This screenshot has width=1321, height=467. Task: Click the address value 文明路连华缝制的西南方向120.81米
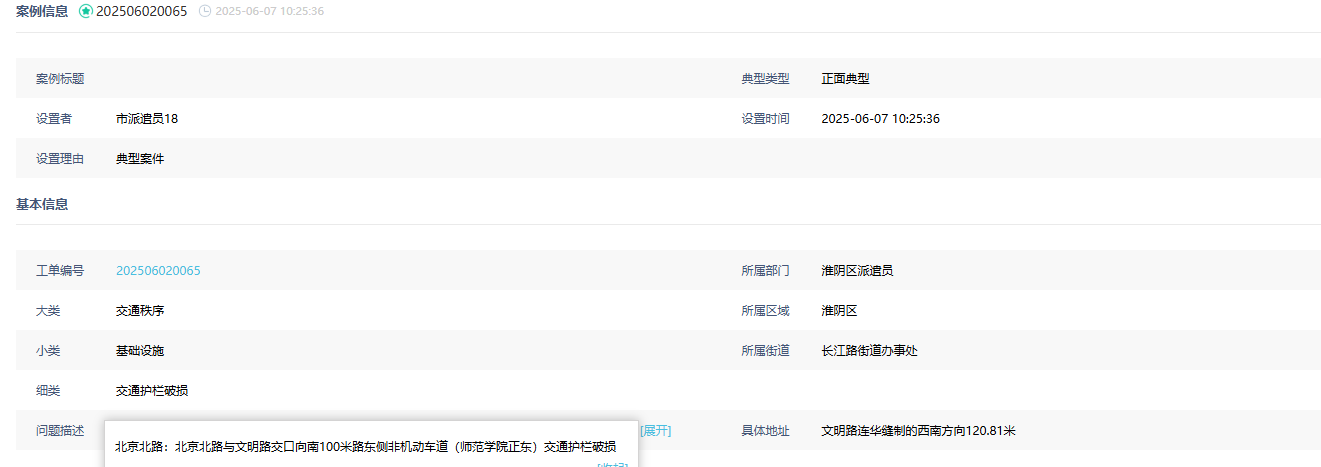(x=919, y=431)
